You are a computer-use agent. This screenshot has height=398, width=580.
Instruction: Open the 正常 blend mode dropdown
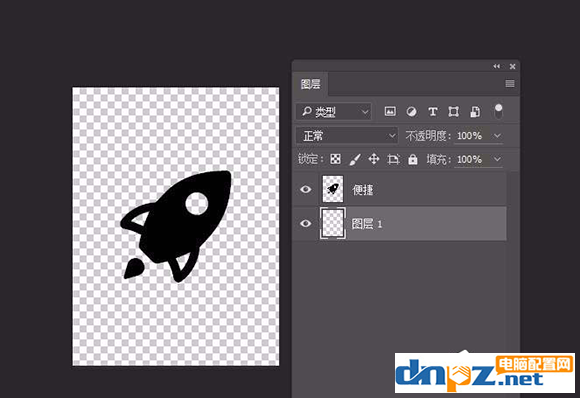tap(347, 136)
